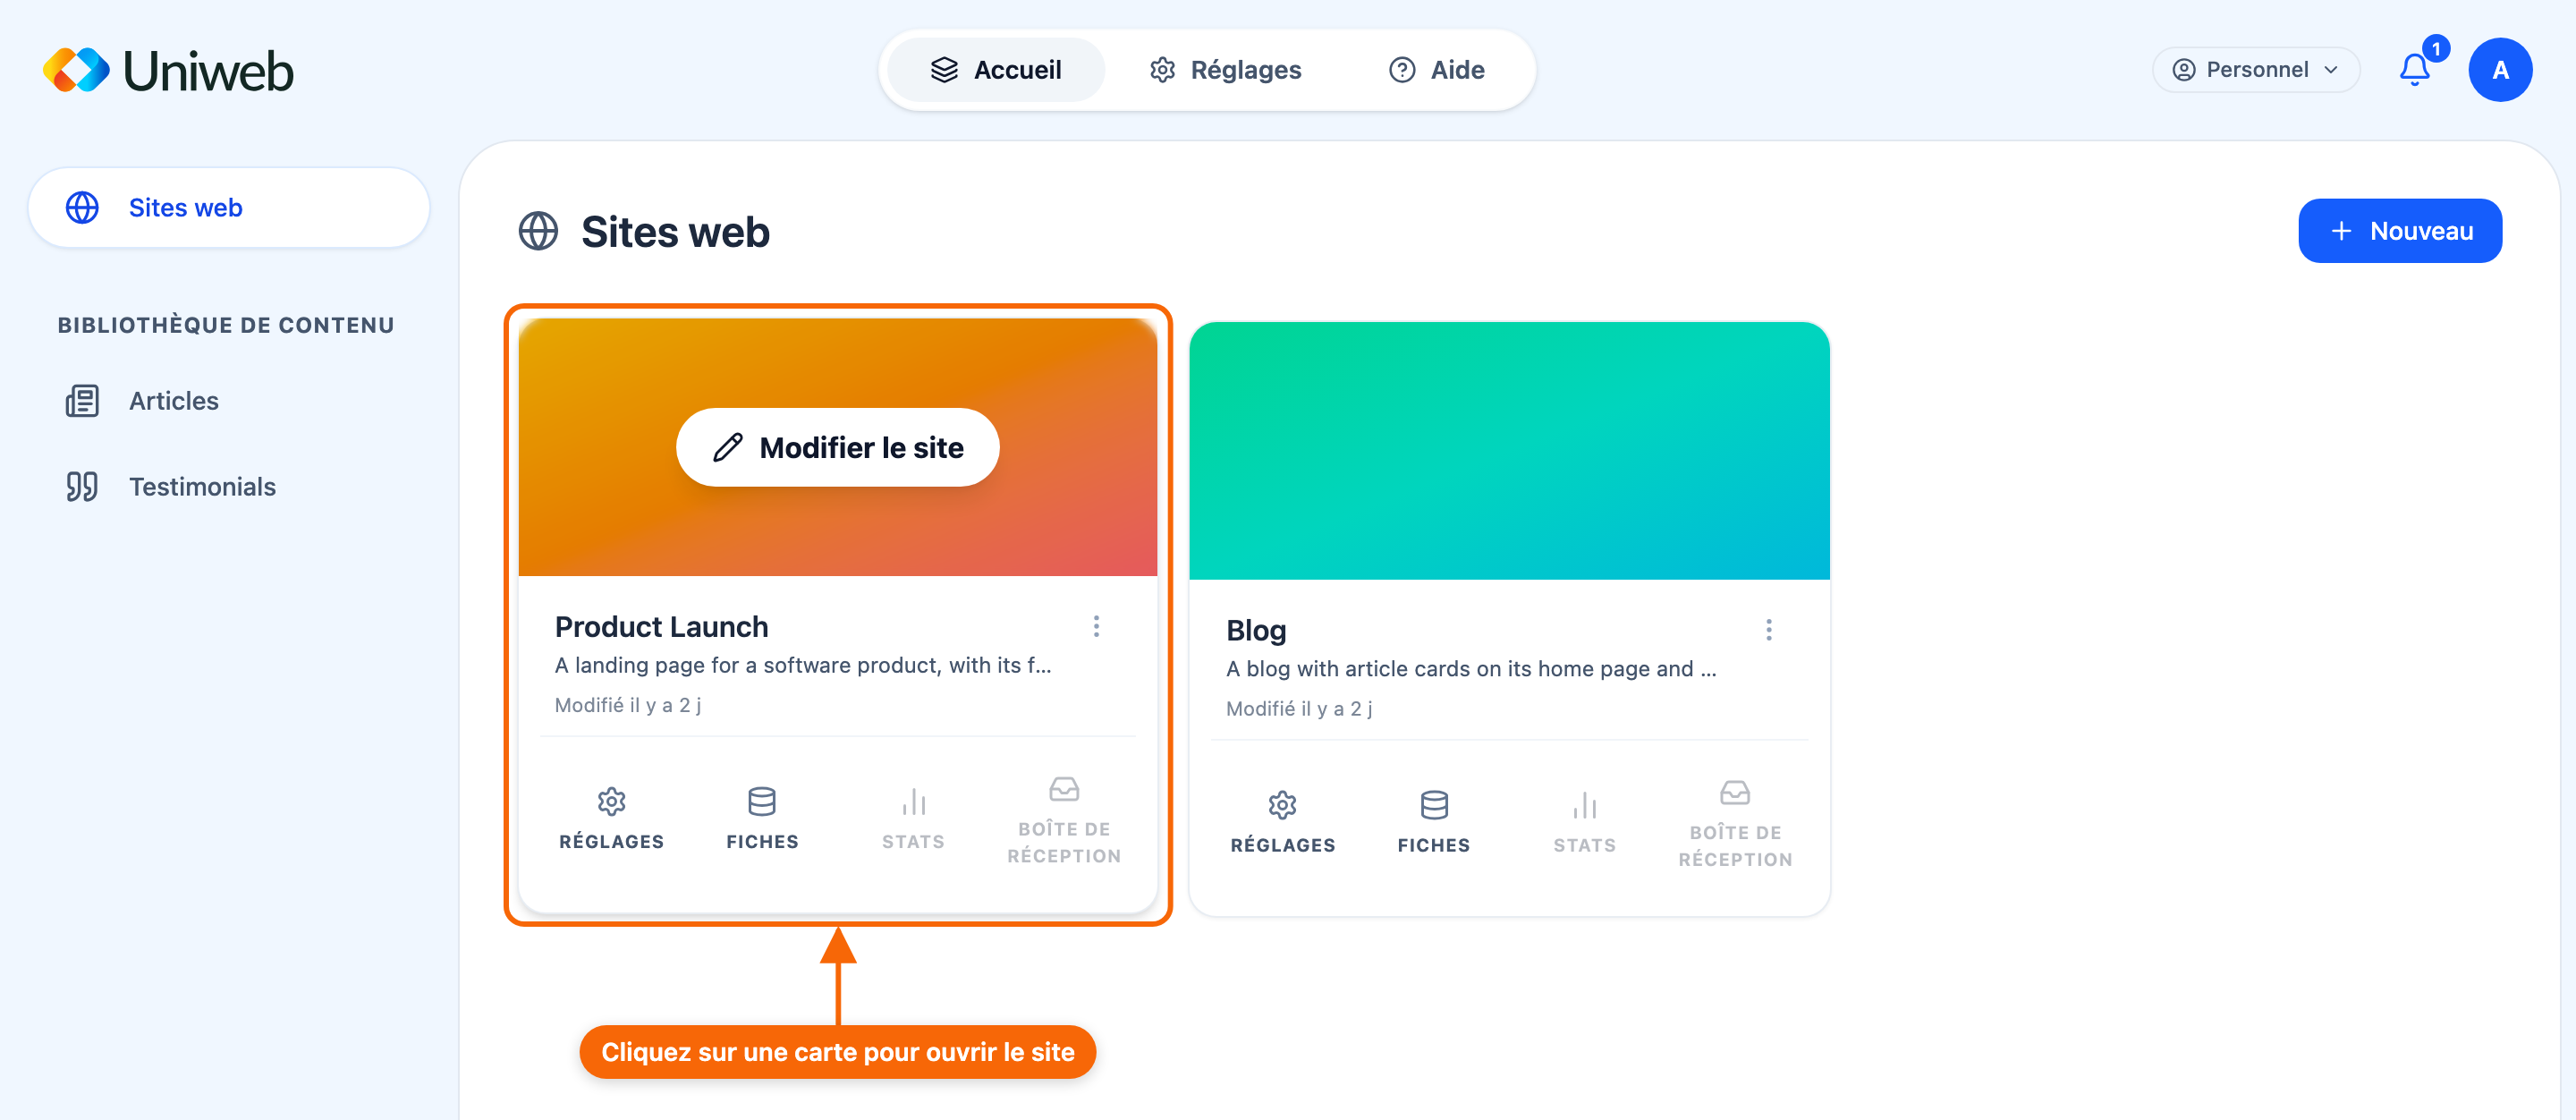2576x1120 pixels.
Task: Select Sites web in sidebar
Action: [x=229, y=208]
